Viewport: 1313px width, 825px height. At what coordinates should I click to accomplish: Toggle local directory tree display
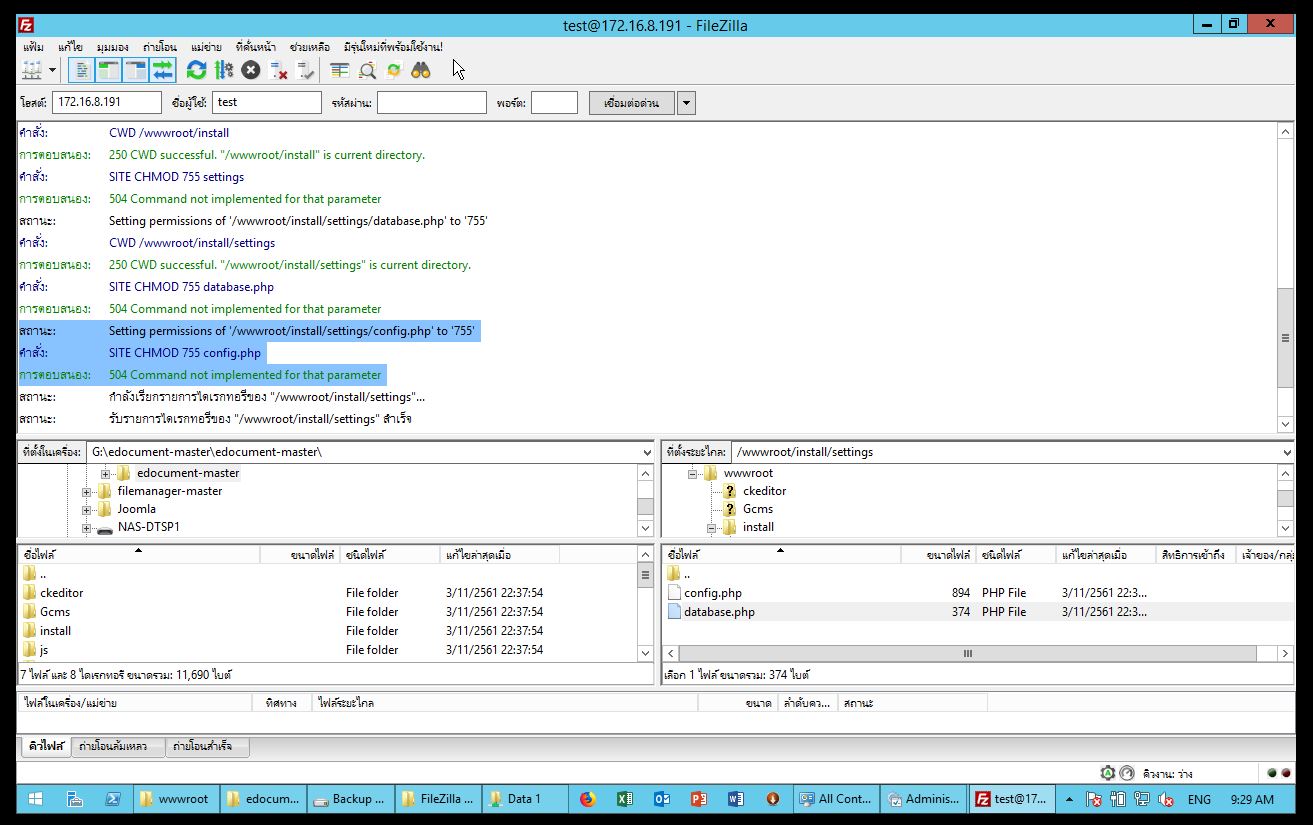(x=109, y=70)
